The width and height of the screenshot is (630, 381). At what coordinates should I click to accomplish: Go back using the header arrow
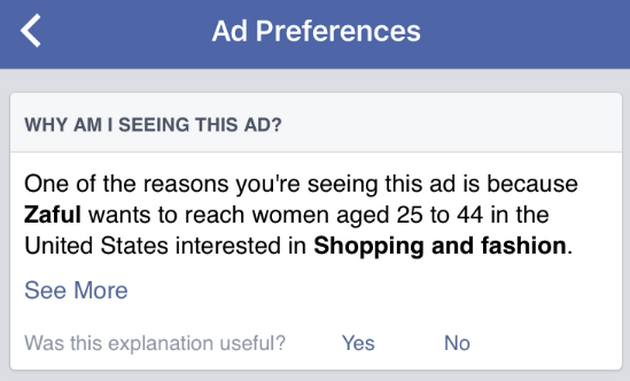tap(31, 31)
